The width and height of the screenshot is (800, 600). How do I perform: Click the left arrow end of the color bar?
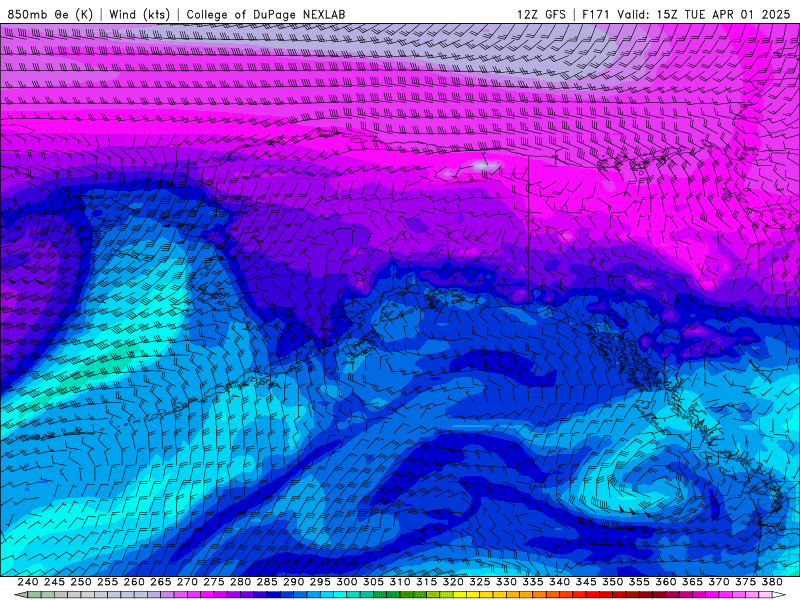(x=20, y=595)
